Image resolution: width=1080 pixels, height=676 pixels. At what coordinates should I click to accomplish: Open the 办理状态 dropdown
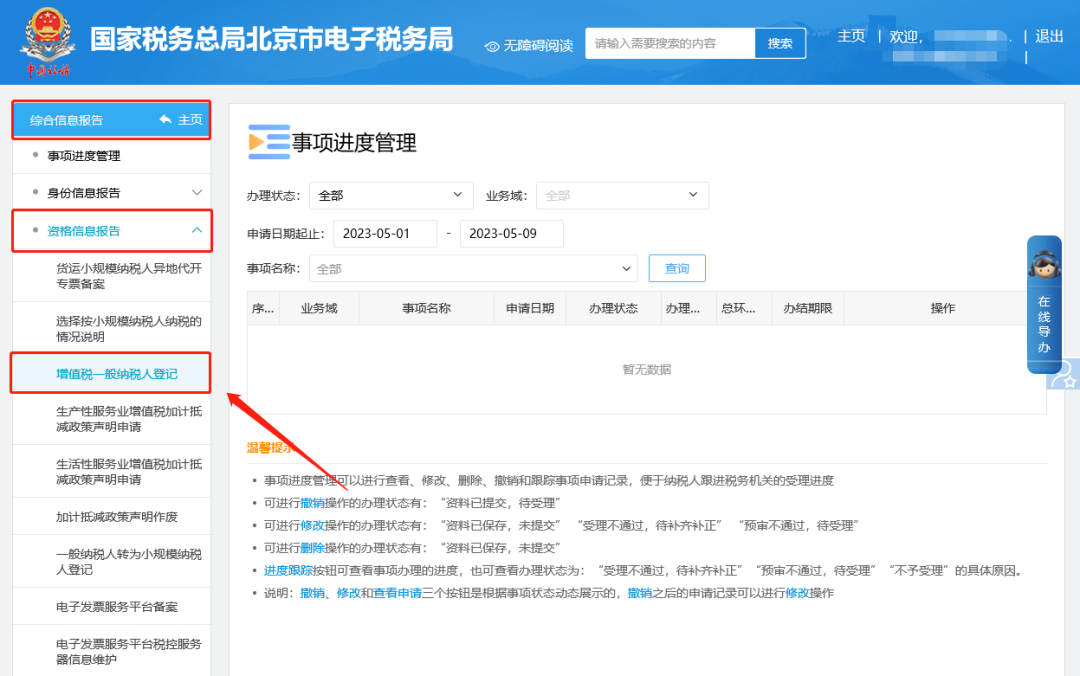pos(391,196)
